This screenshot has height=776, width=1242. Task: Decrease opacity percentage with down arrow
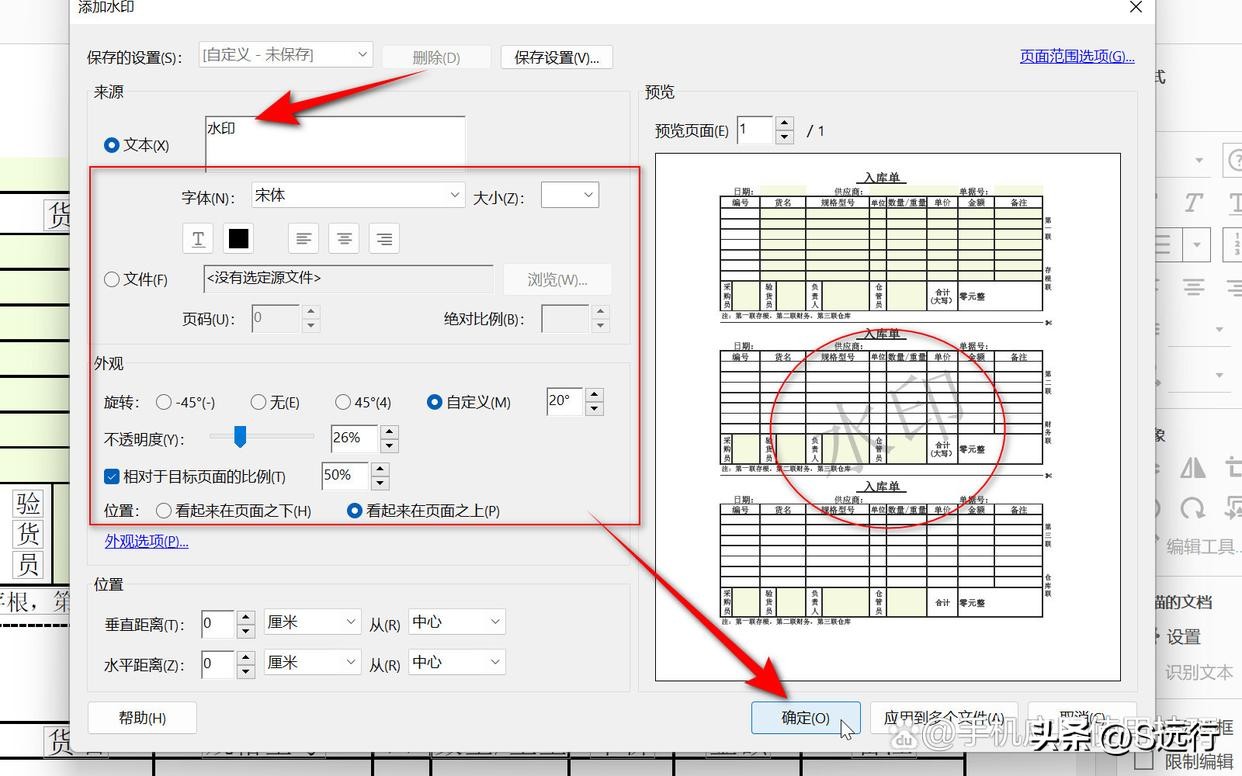coord(390,445)
